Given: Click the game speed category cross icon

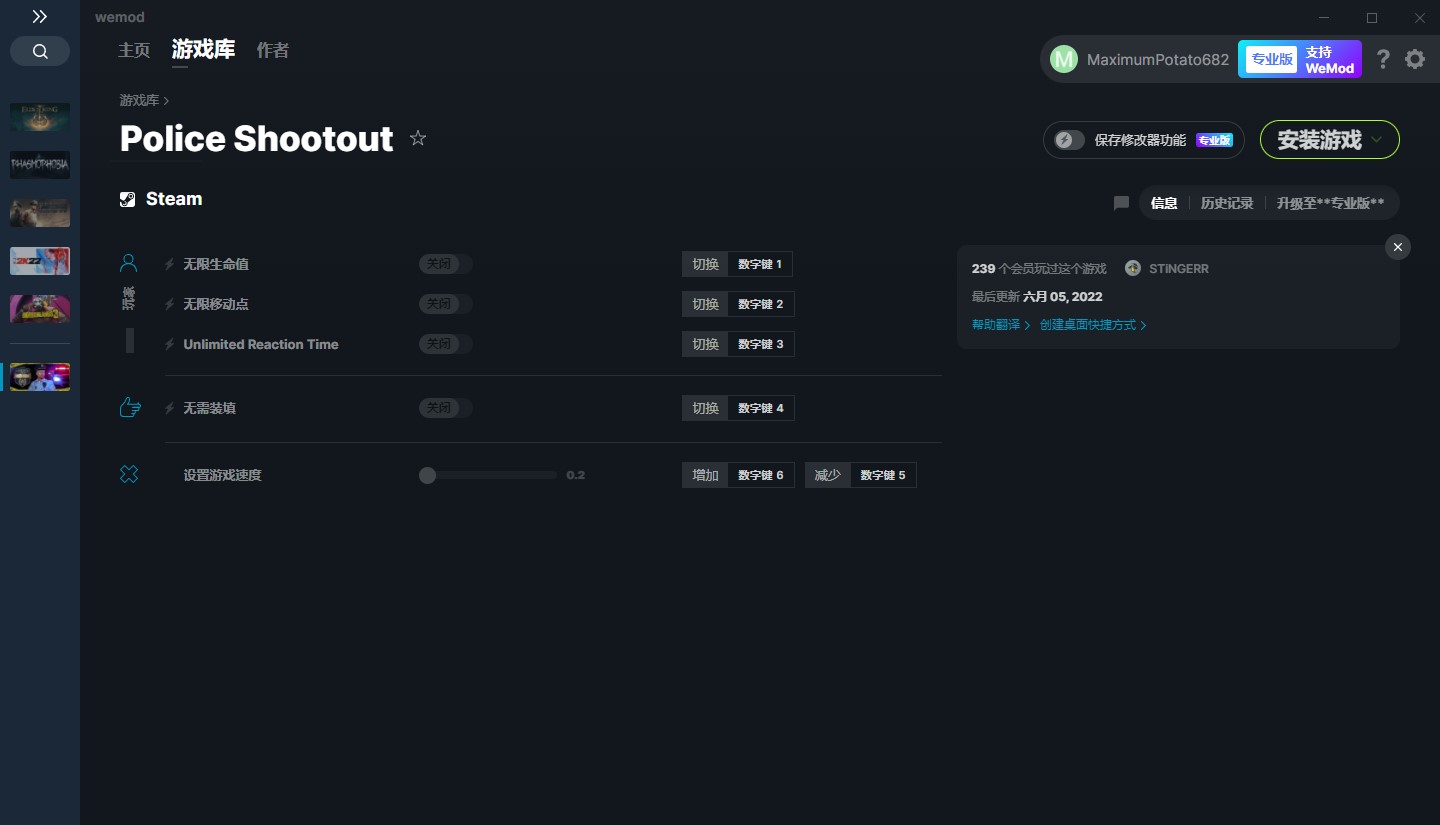Looking at the screenshot, I should [129, 474].
